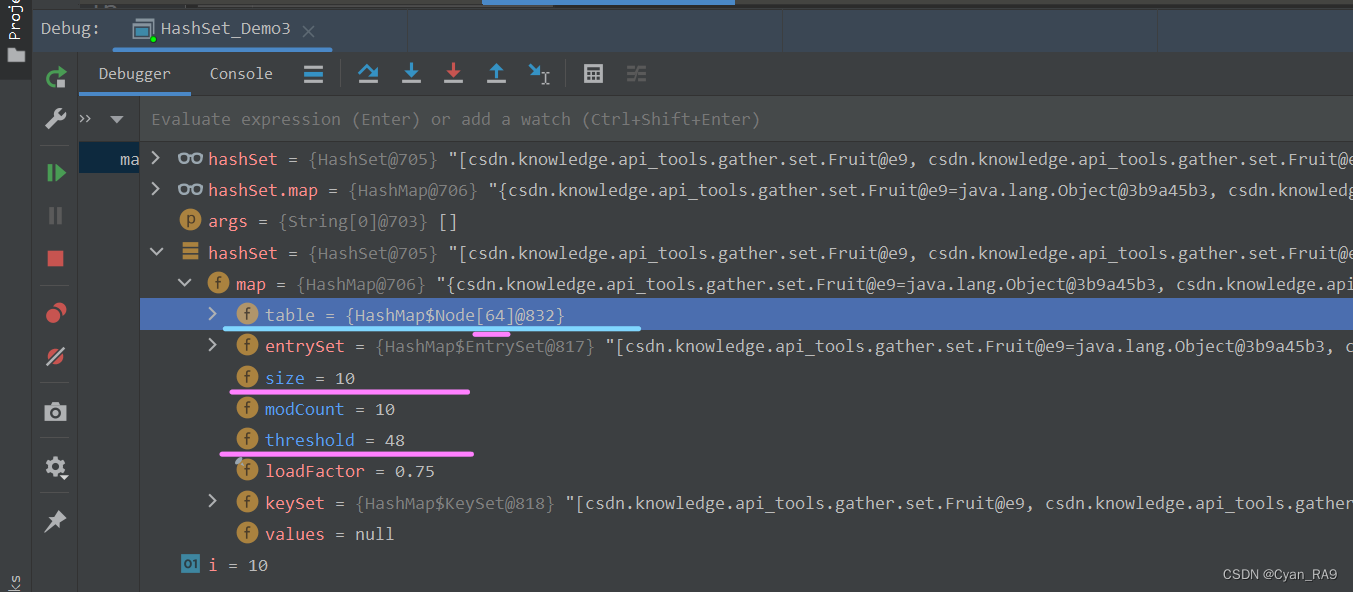Expand the hashSet watch entry
1353x592 pixels.
pos(155,158)
